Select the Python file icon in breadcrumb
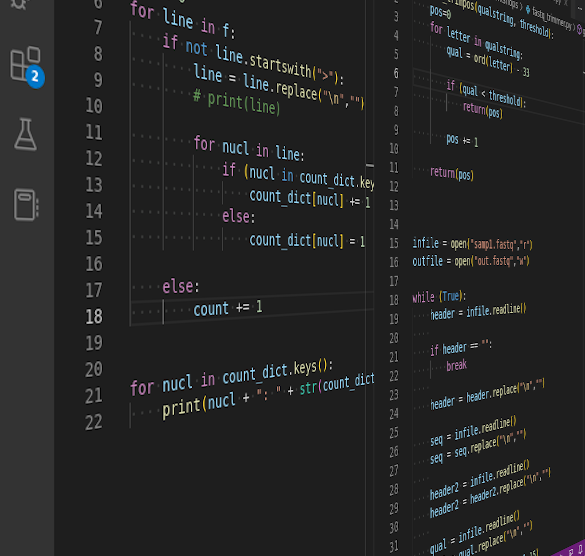Viewport: 585px width, 556px height. 528,9
